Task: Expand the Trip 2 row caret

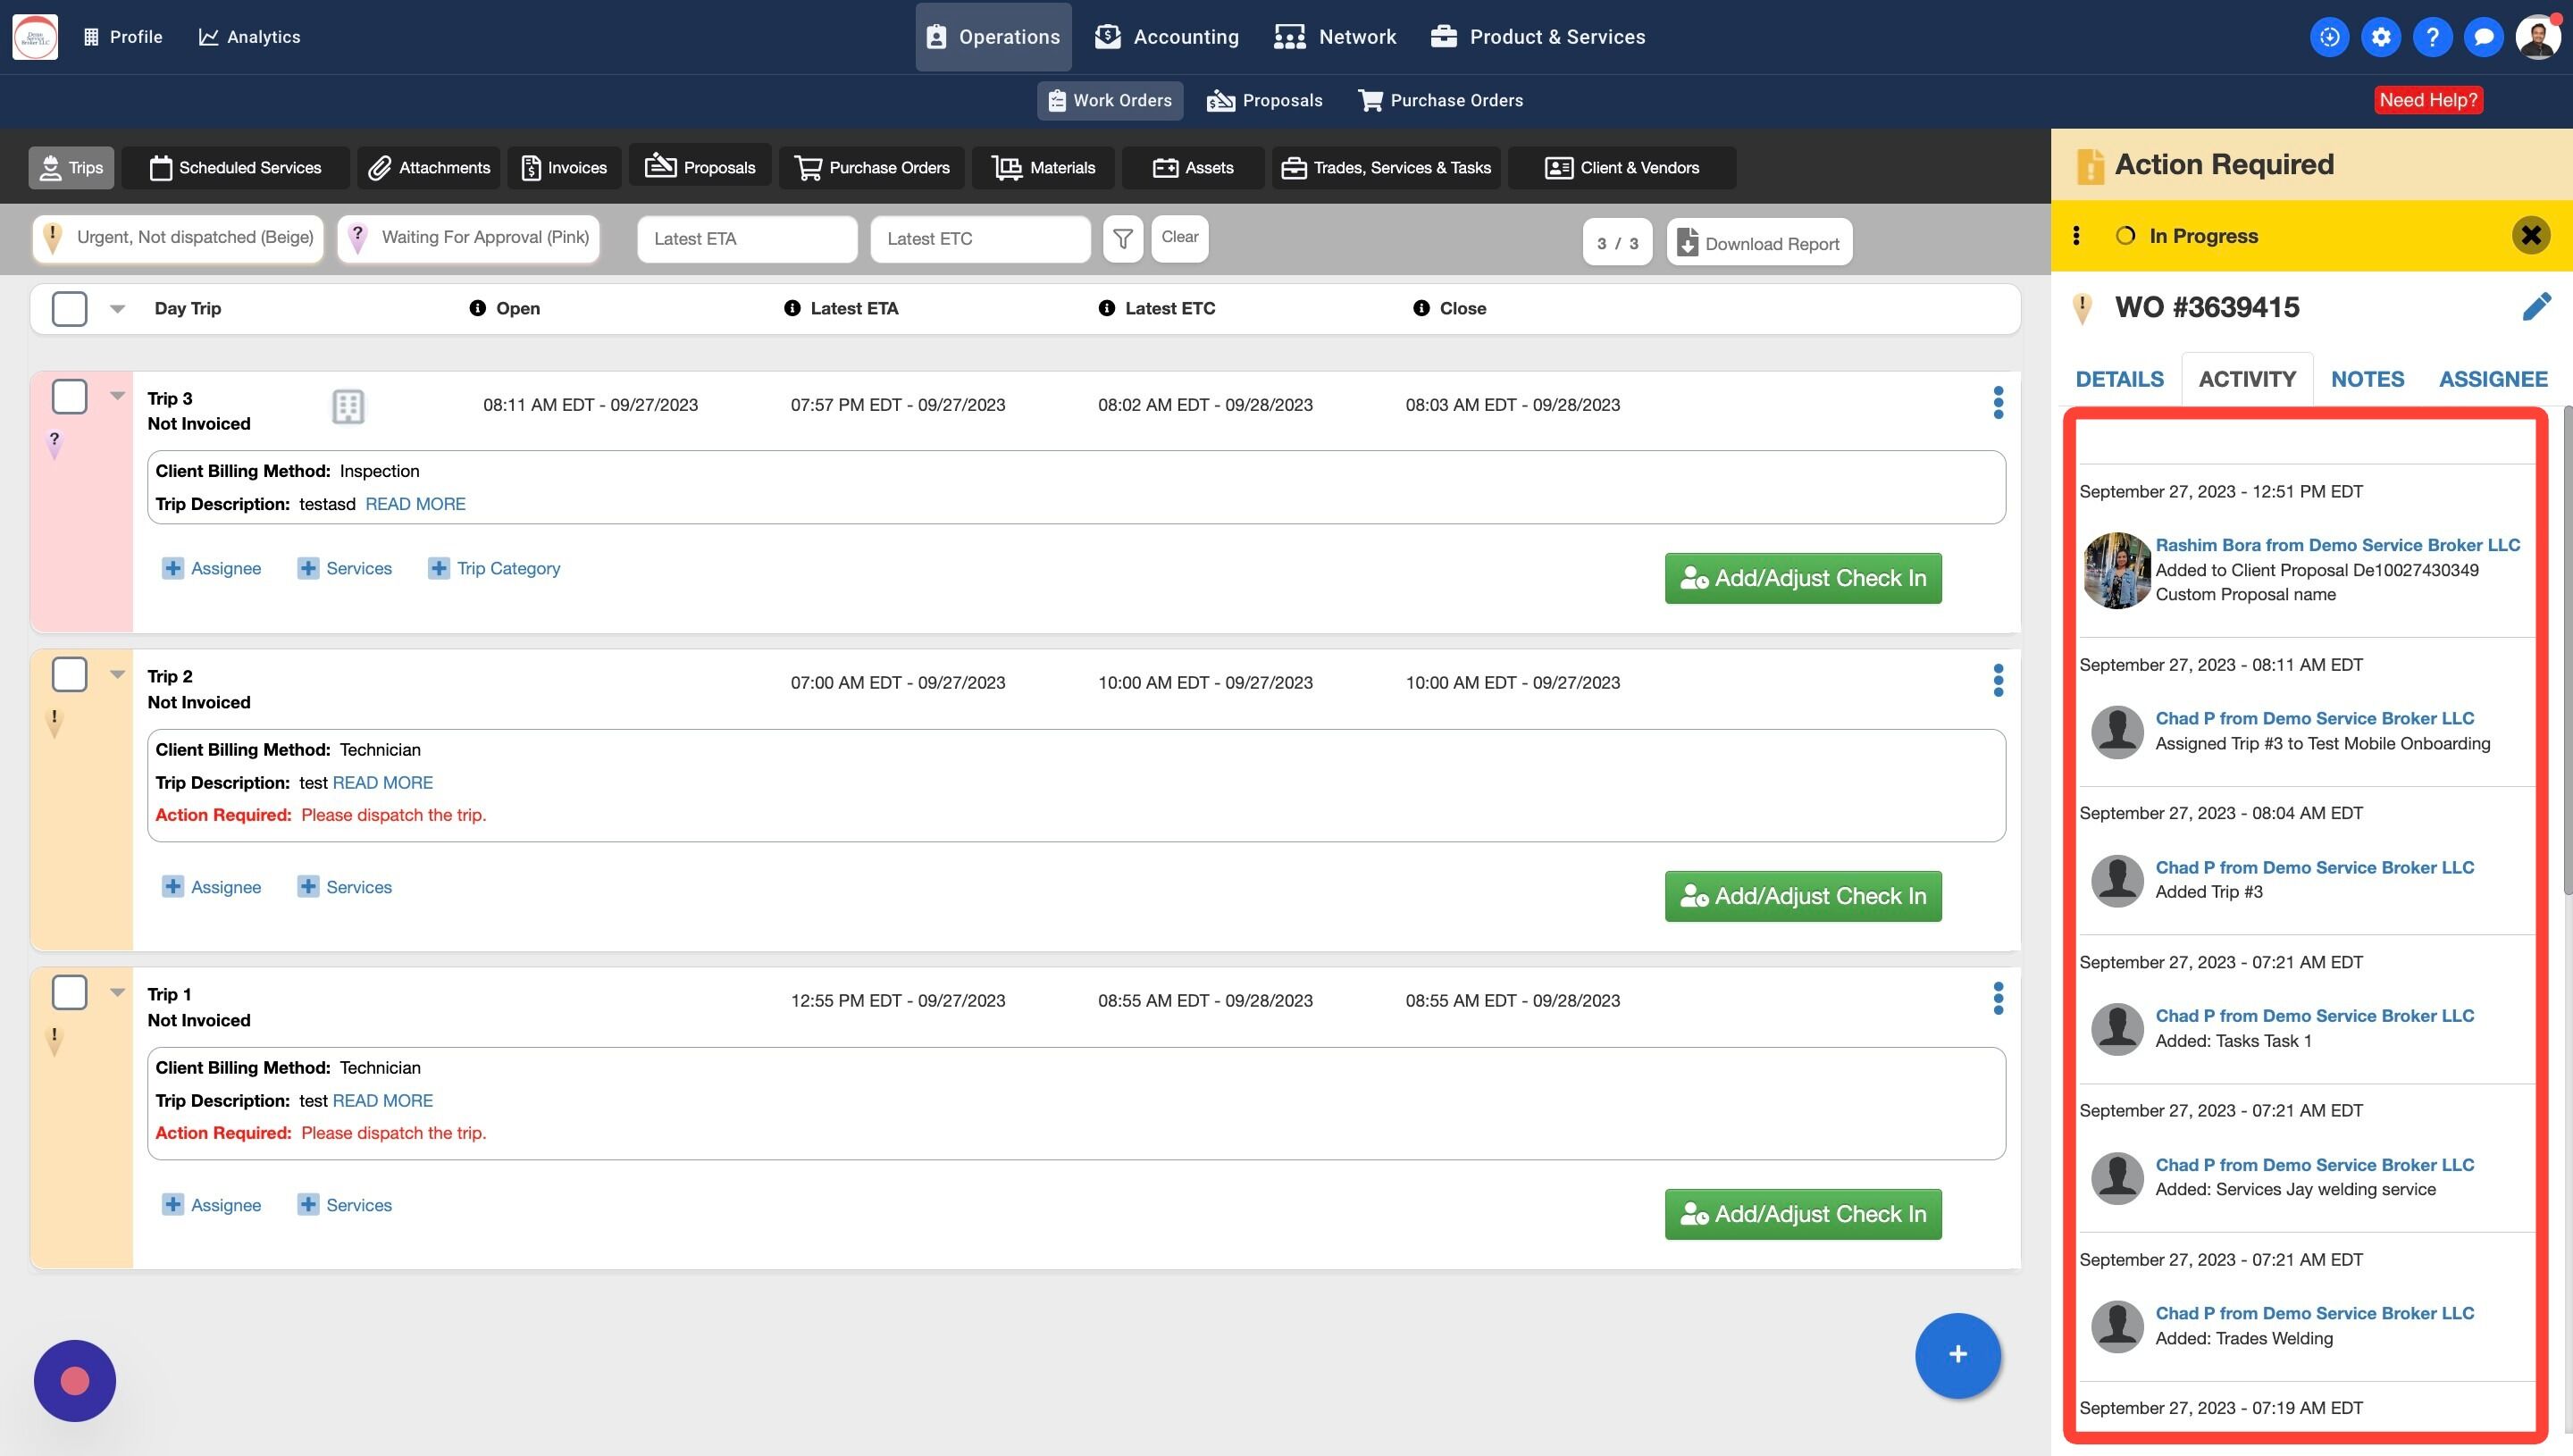Action: click(x=117, y=675)
